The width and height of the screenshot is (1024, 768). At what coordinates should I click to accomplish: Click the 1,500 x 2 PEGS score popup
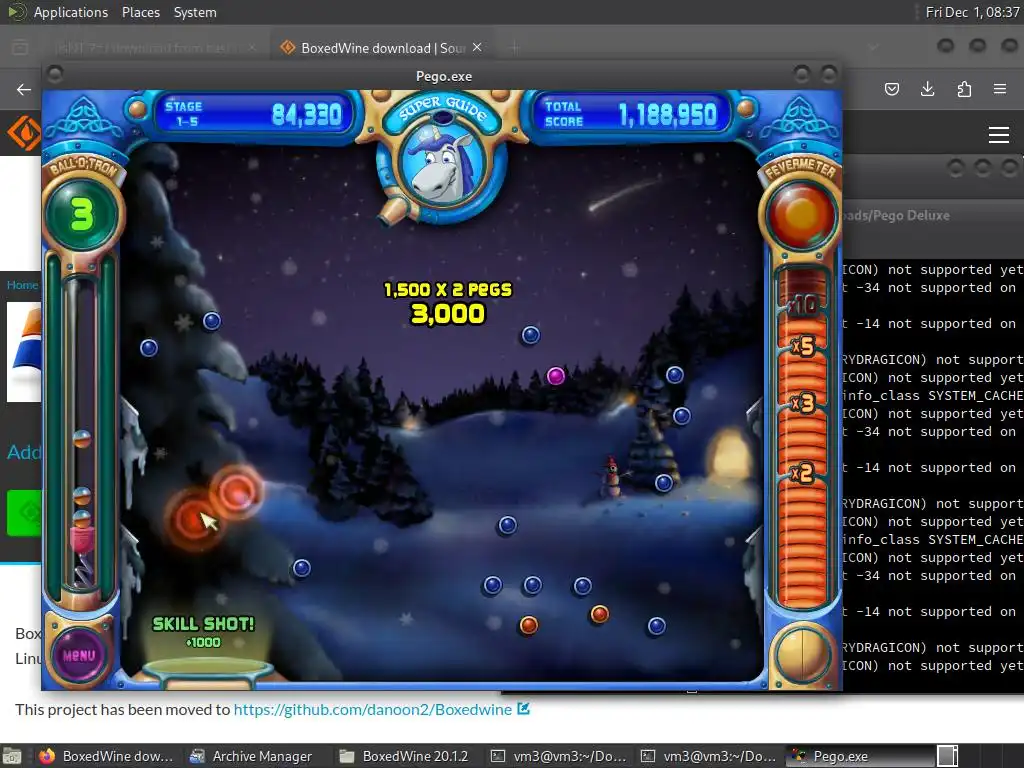coord(448,303)
